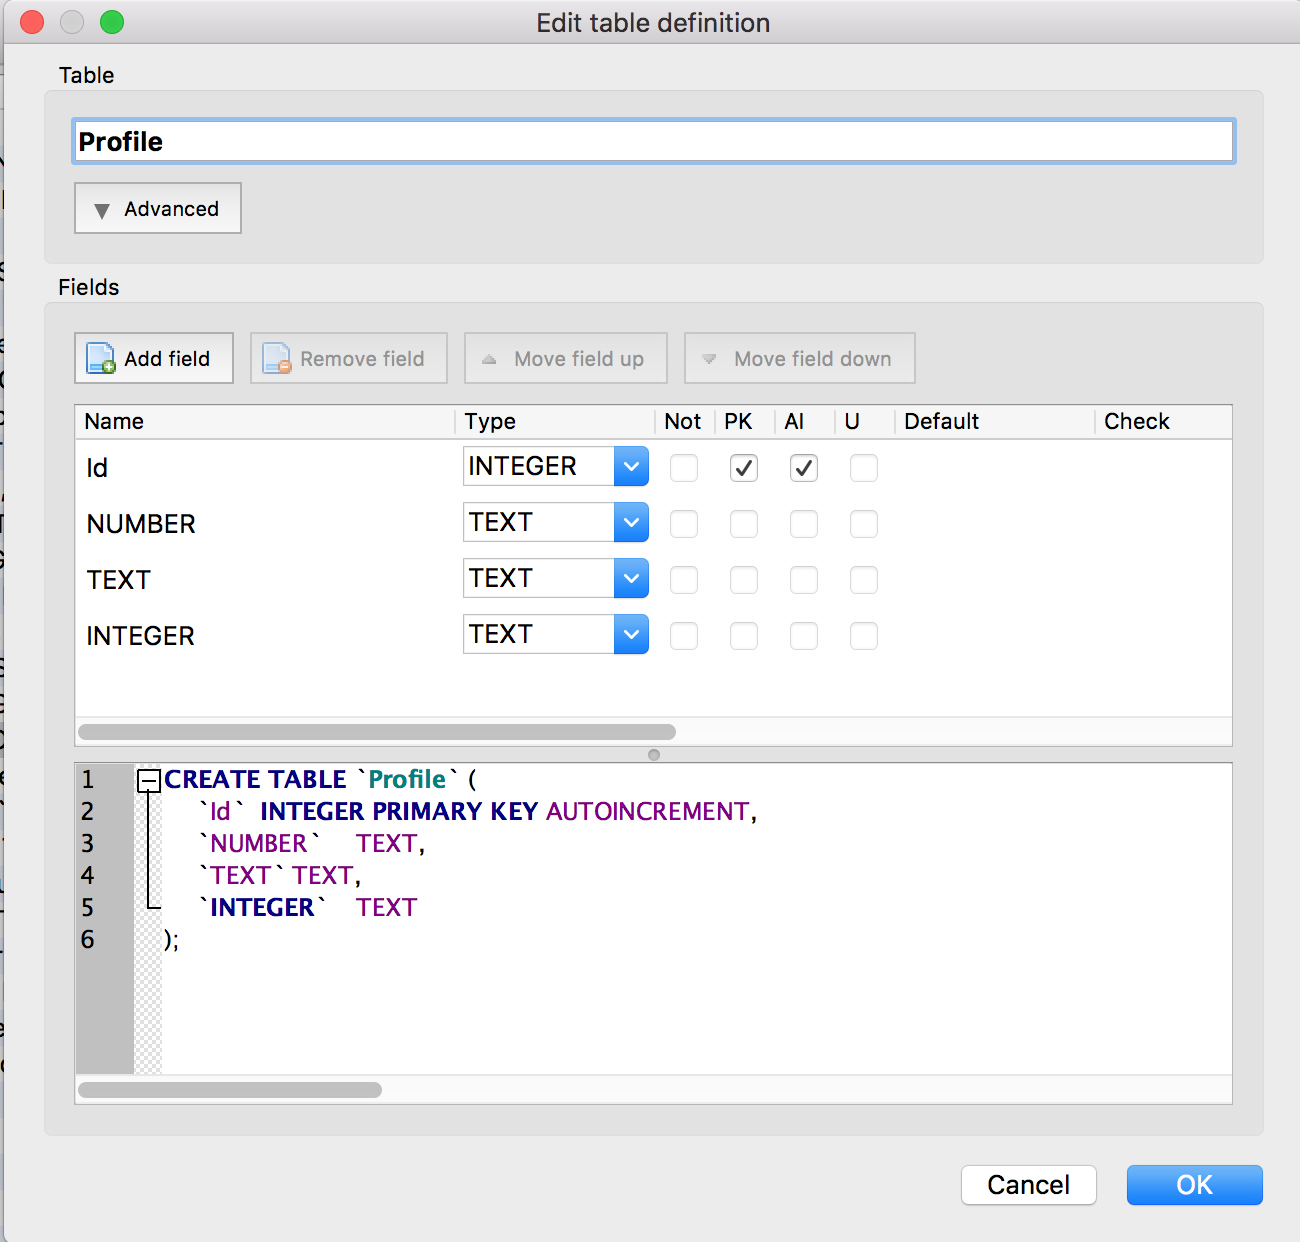Image resolution: width=1300 pixels, height=1242 pixels.
Task: Enable Unique for row named INTEGER
Action: pos(864,636)
